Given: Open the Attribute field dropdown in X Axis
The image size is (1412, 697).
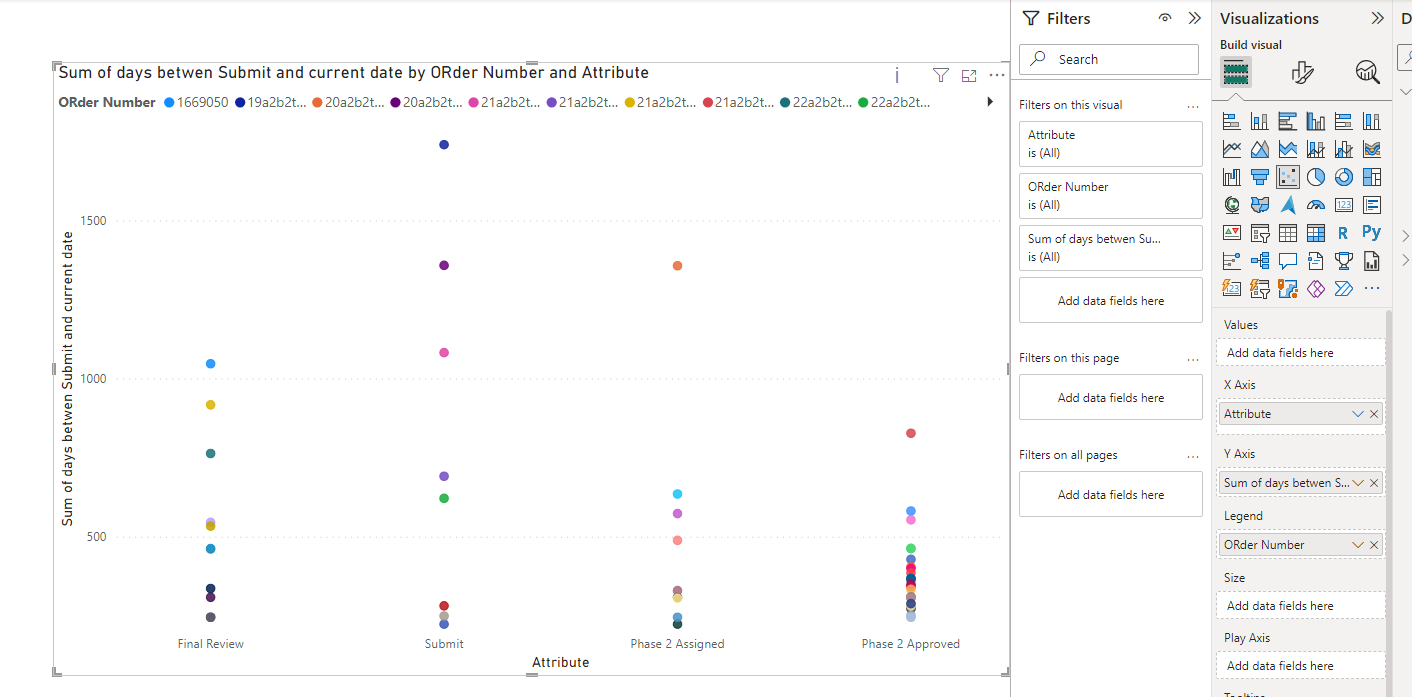Looking at the screenshot, I should (x=1358, y=414).
